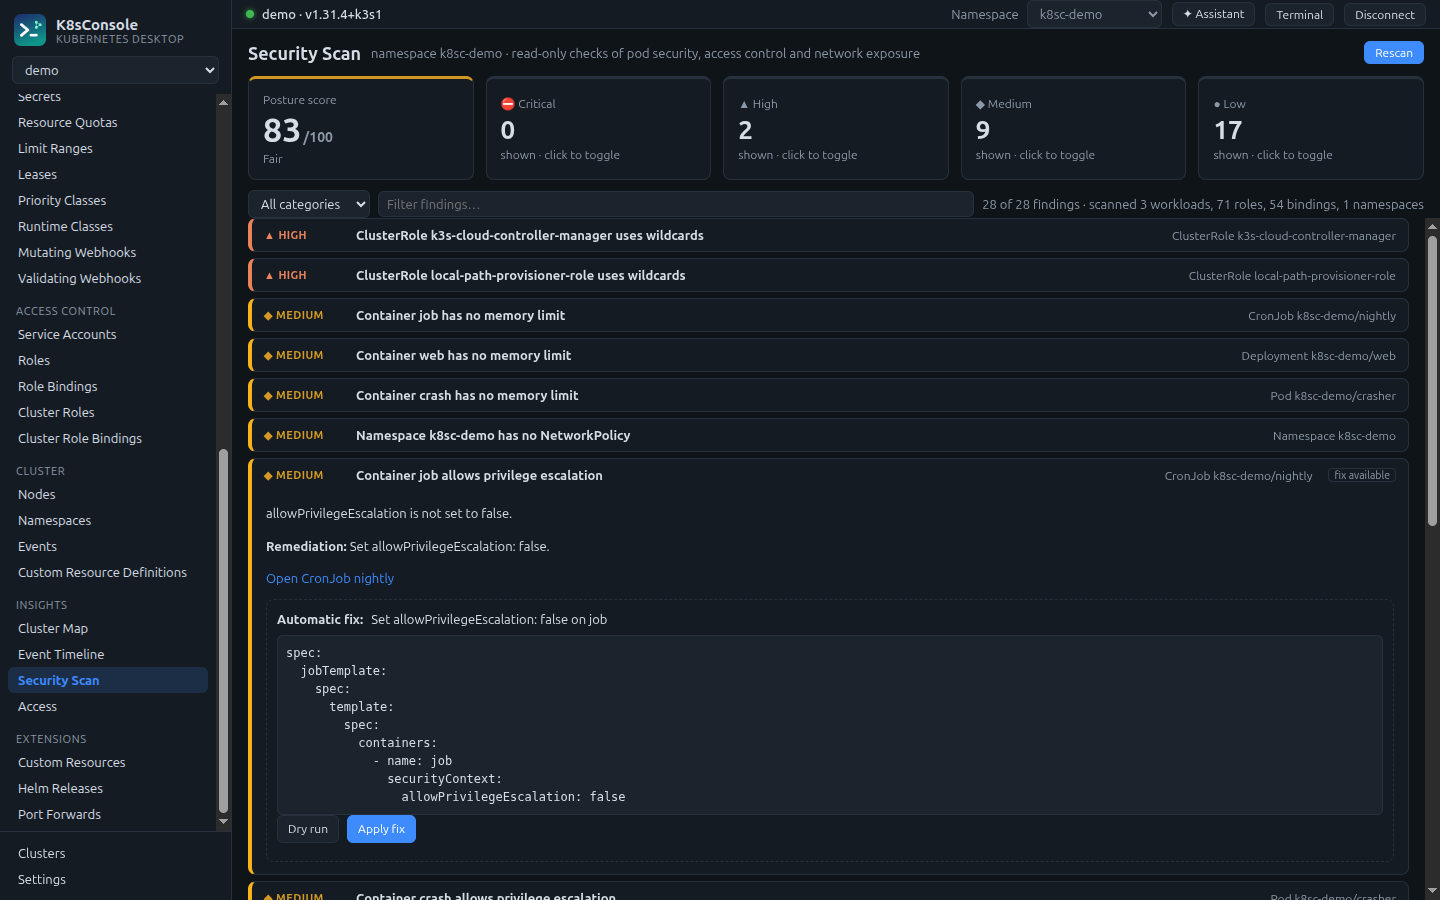Click the Filter findings input field
The image size is (1440, 900).
click(676, 204)
